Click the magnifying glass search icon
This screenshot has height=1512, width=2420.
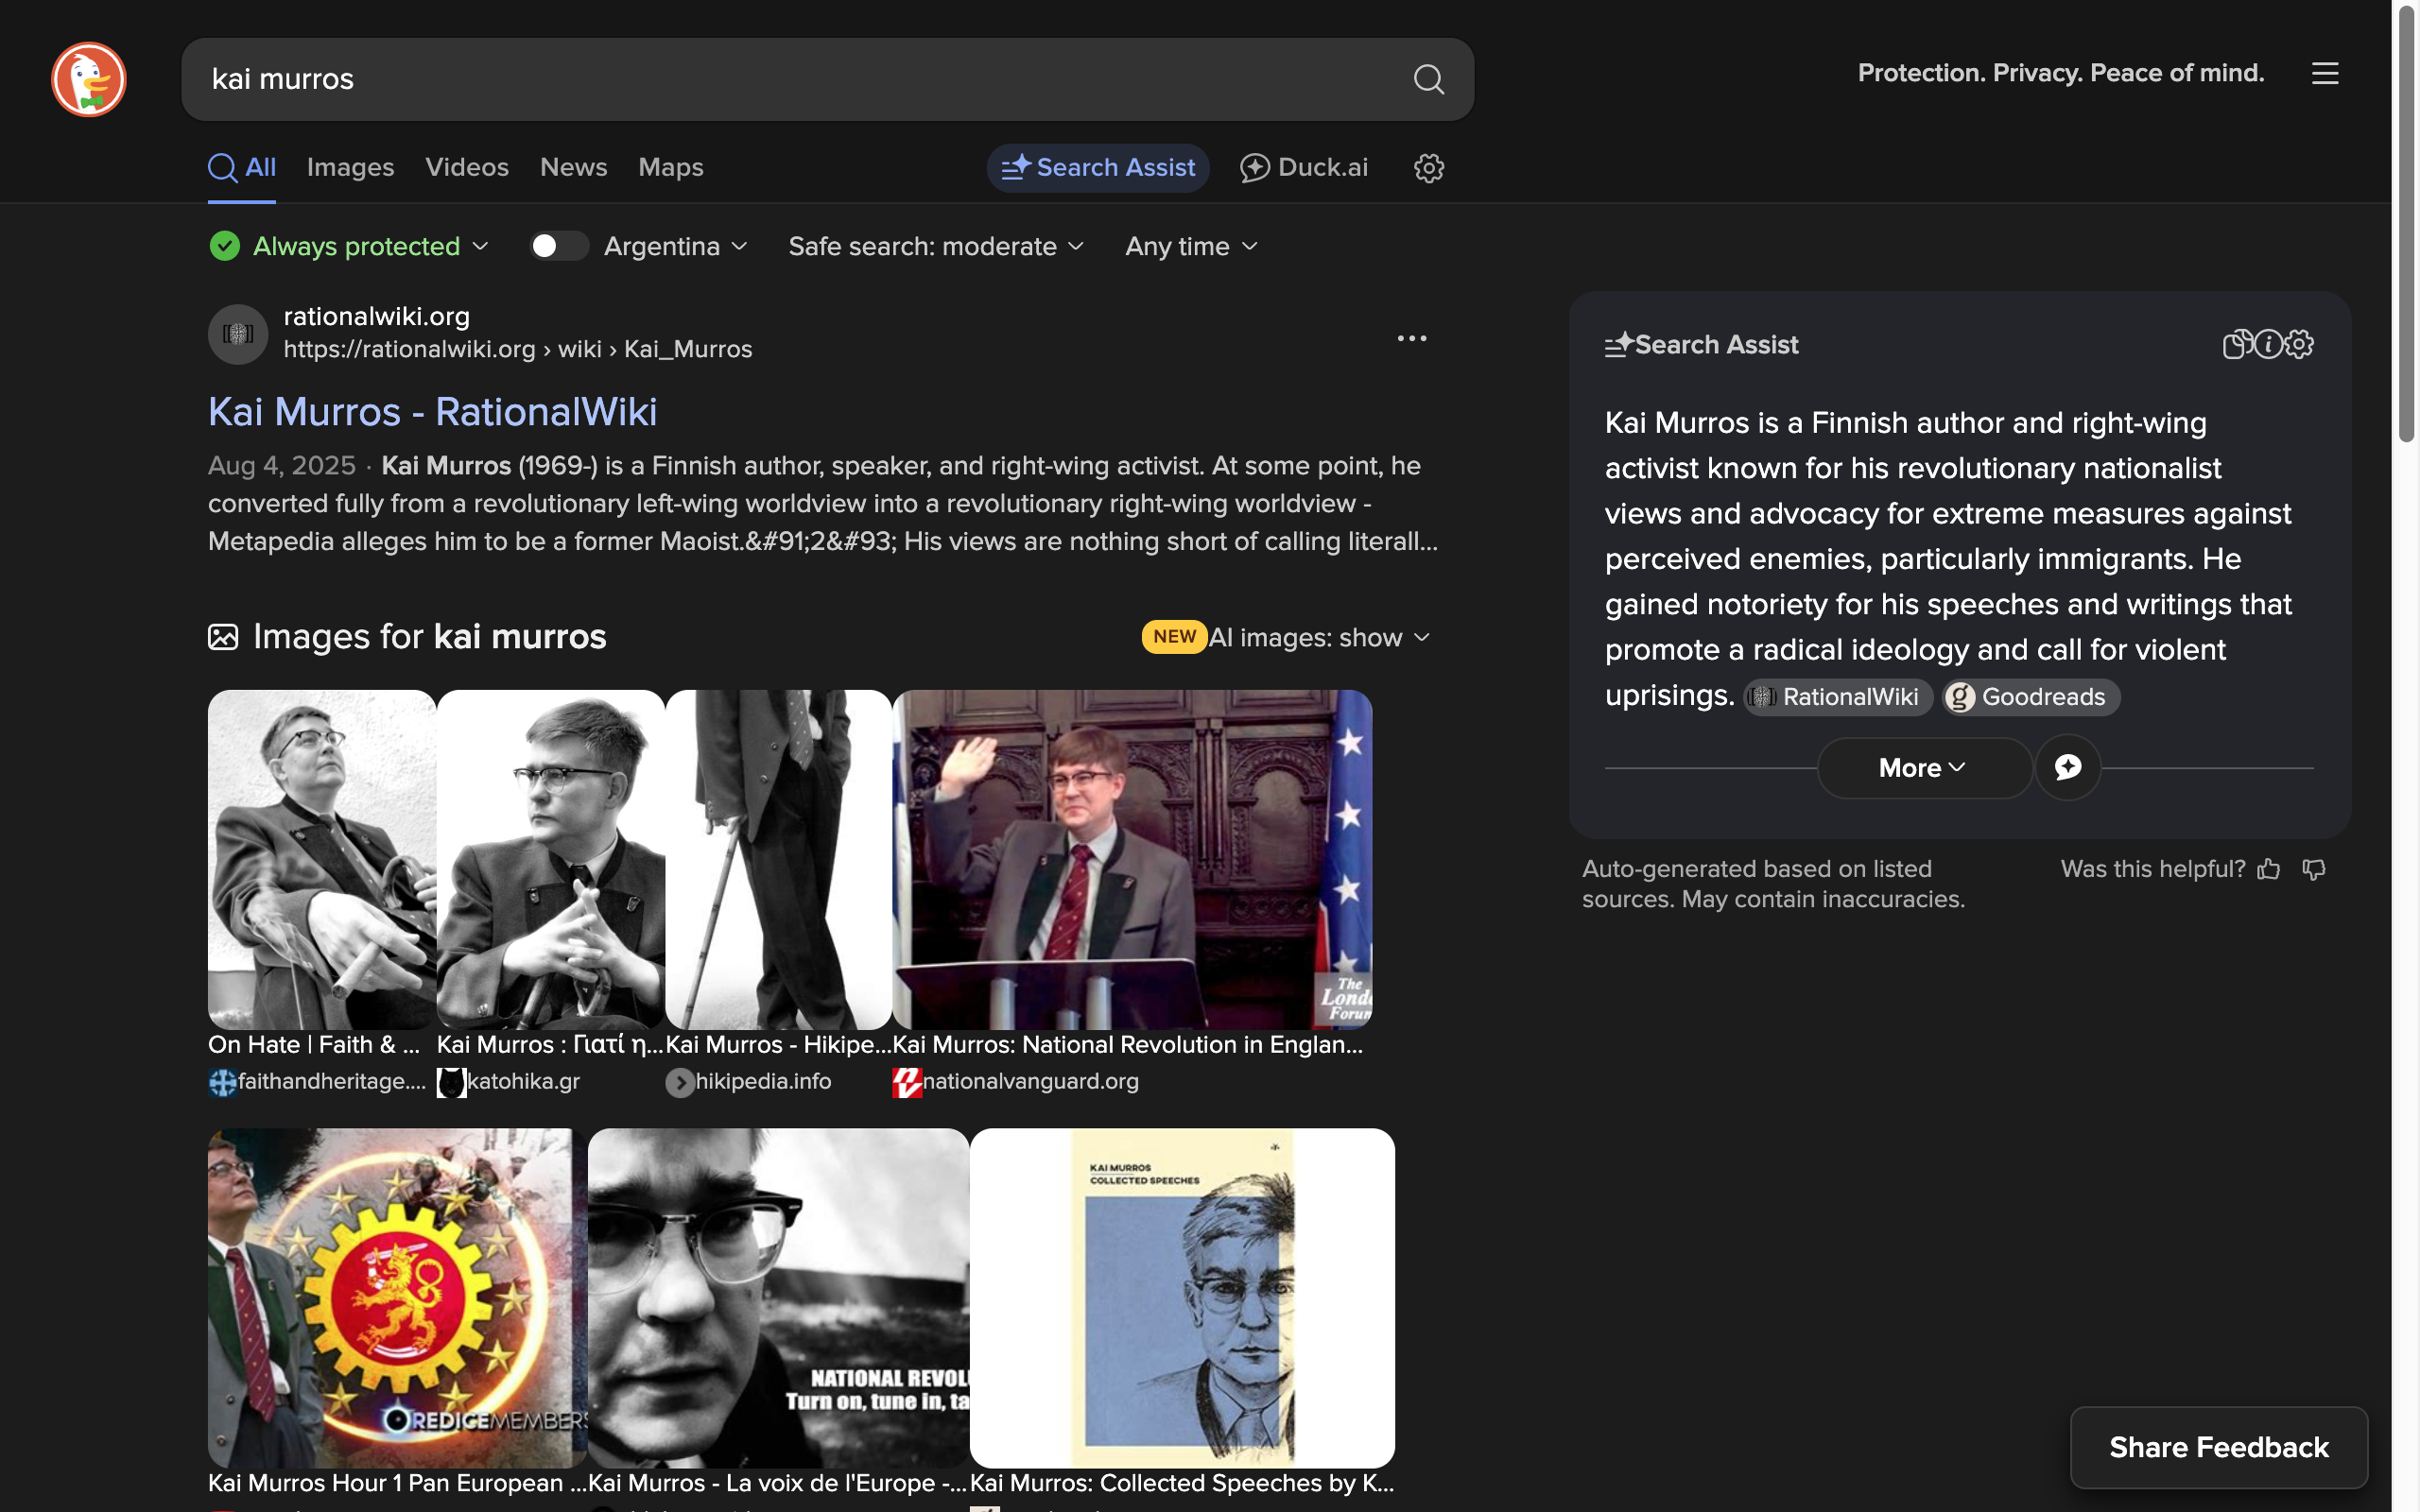1428,79
